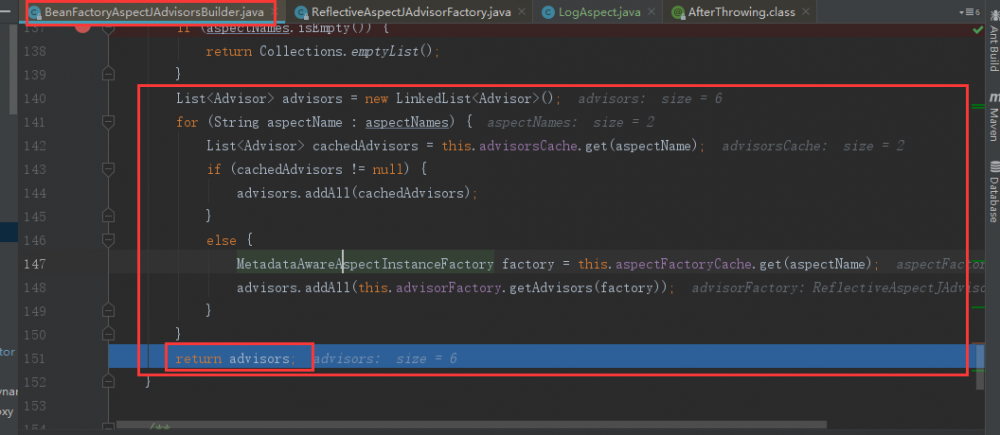The height and width of the screenshot is (435, 1000).
Task: Show the hidden tabs dropdown list
Action: [969, 12]
